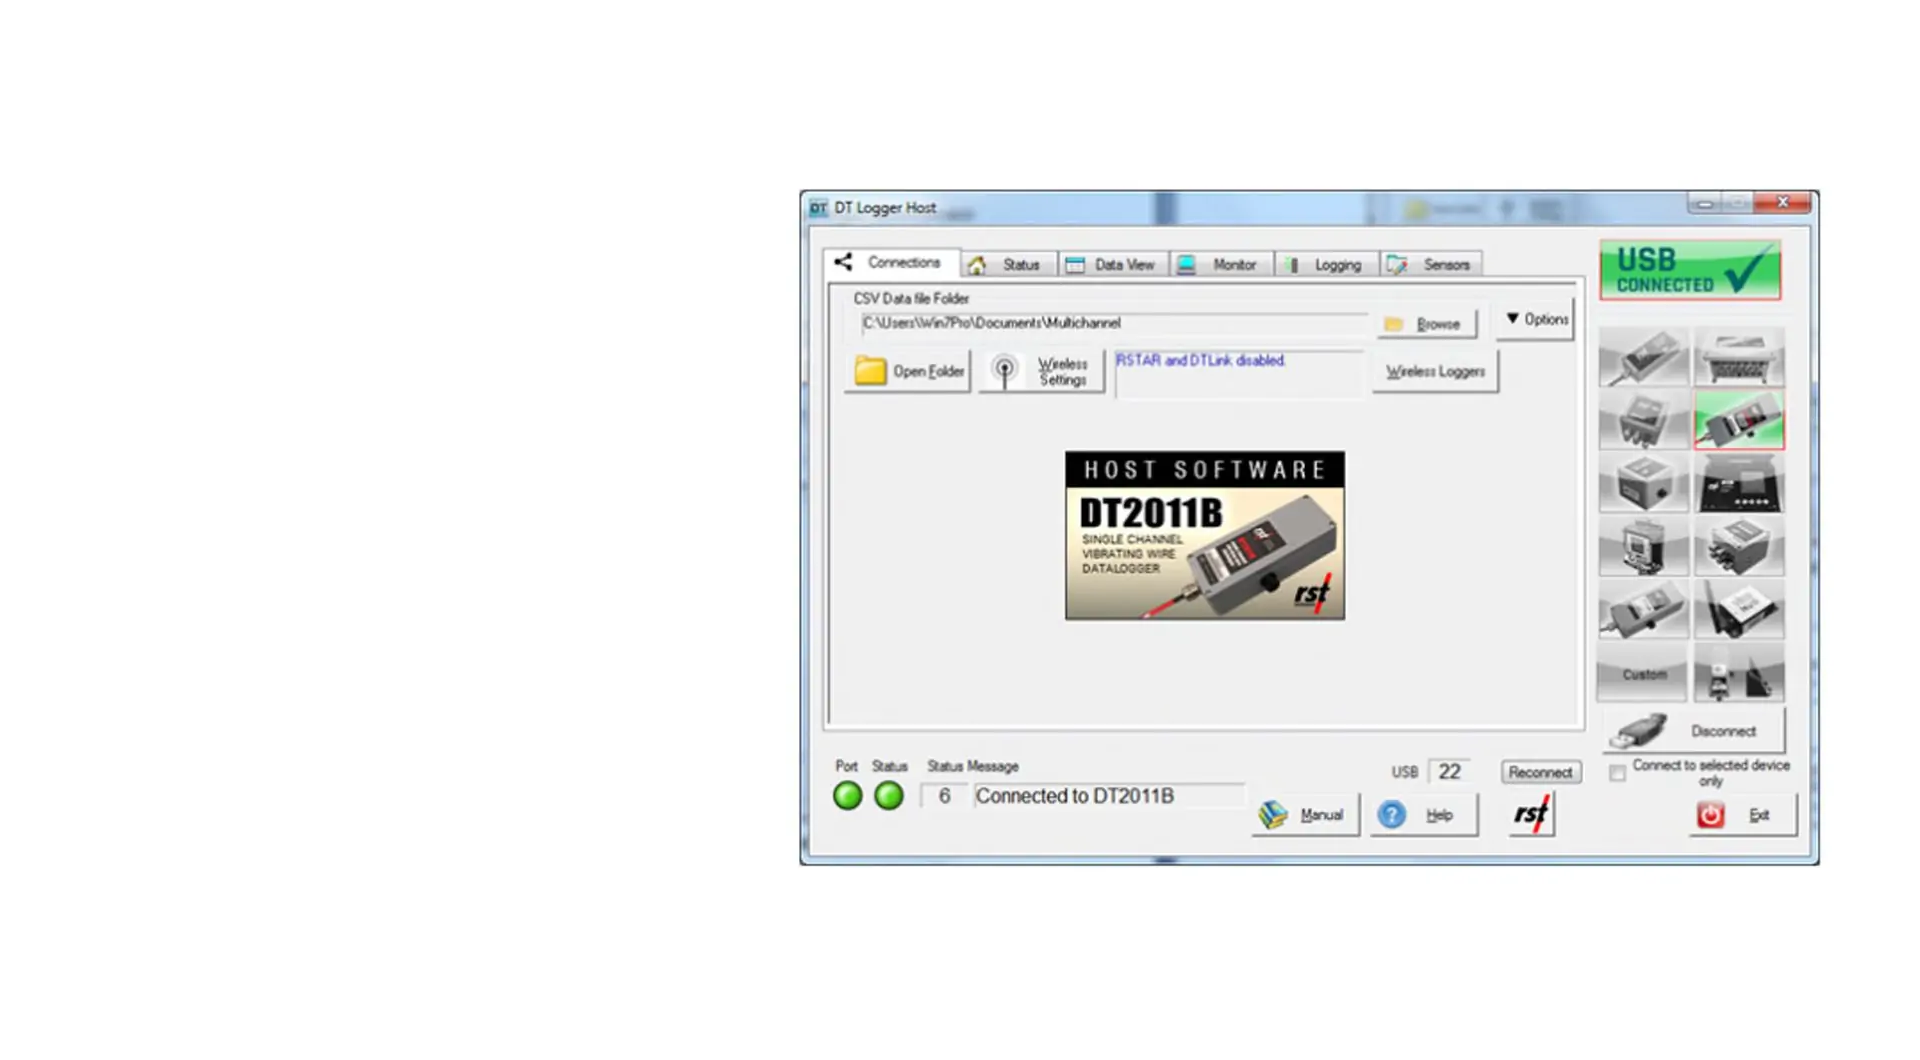Viewport: 1920px width, 1060px height.
Task: Click the USB Connected status indicator
Action: (1690, 270)
